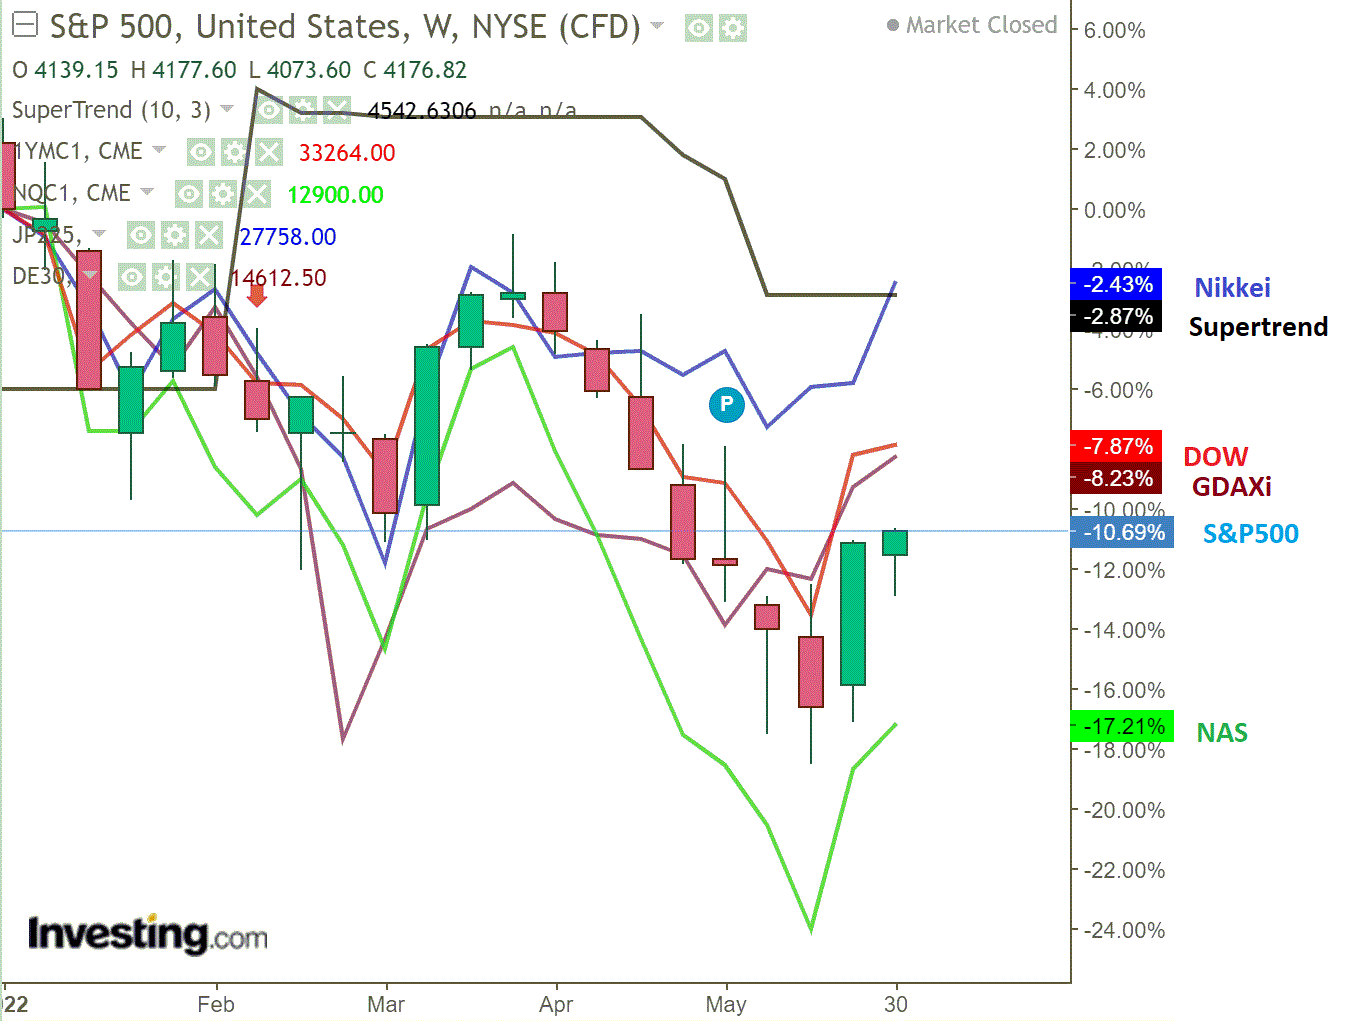
Task: Click the -17.21% NAS price label
Action: point(1123,726)
